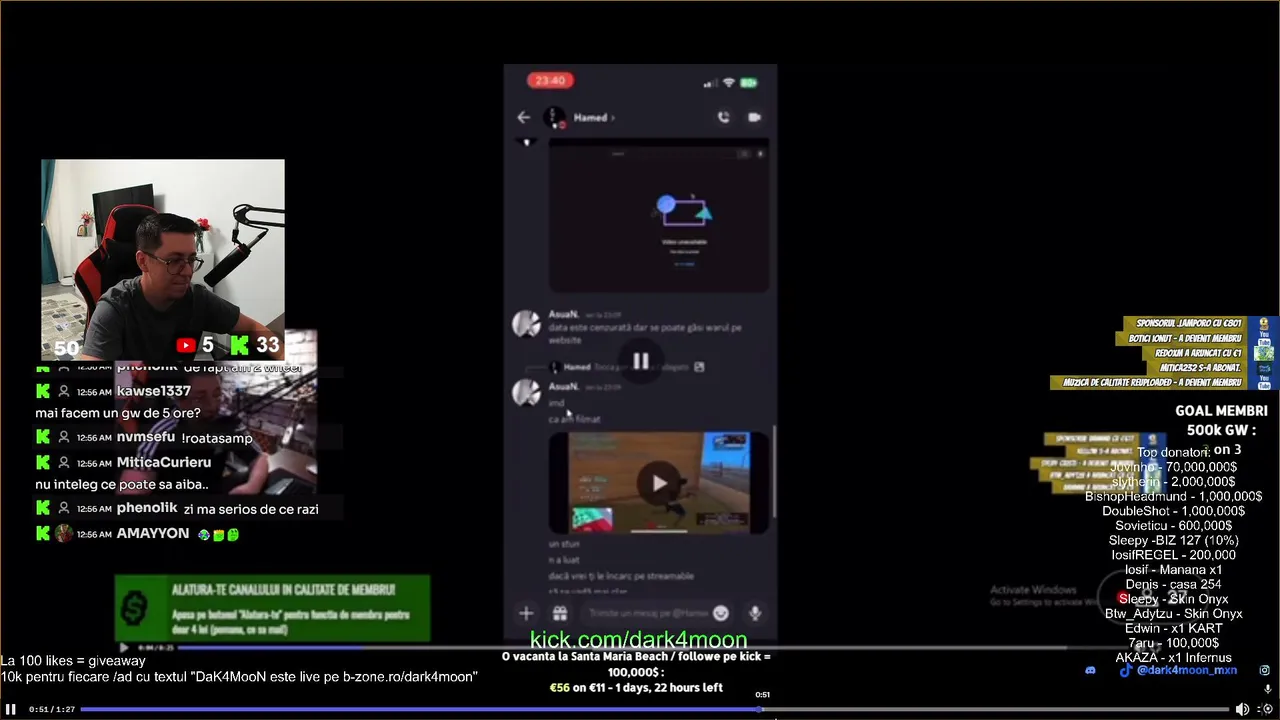This screenshot has height=720, width=1280.
Task: Seek using the blue video progress bar
Action: [x=654, y=709]
